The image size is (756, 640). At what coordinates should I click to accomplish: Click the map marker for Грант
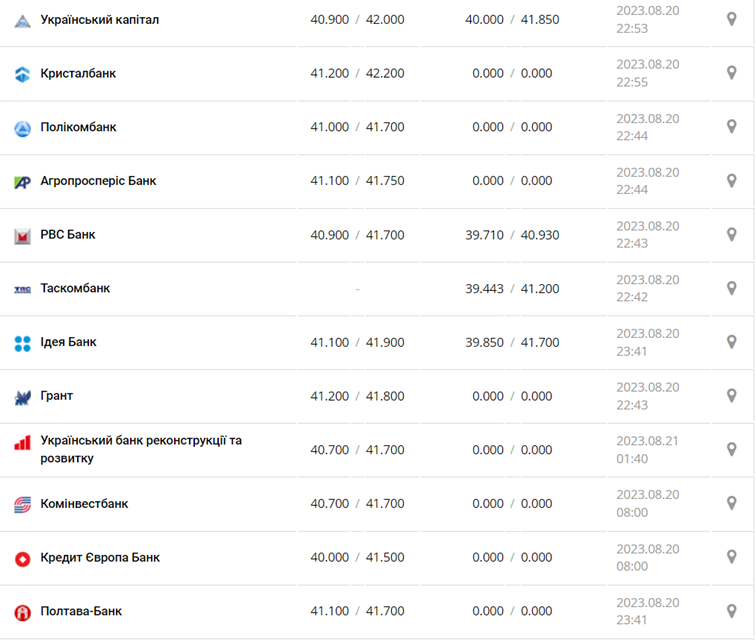click(731, 396)
